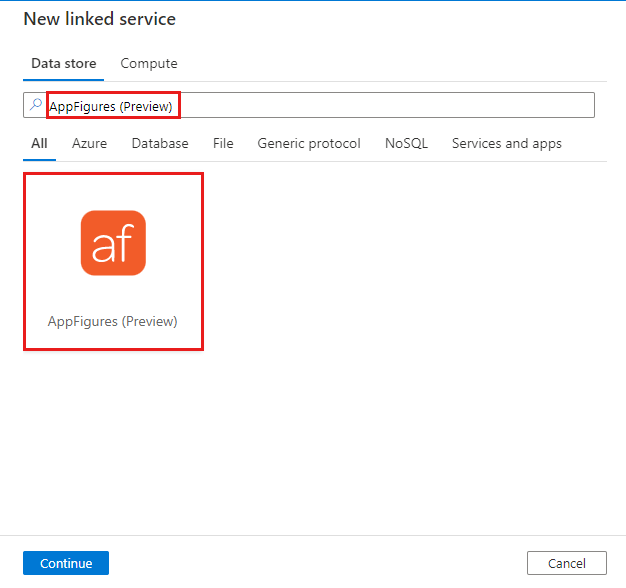The height and width of the screenshot is (588, 626).
Task: Filter connectors by NoSQL
Action: point(406,143)
